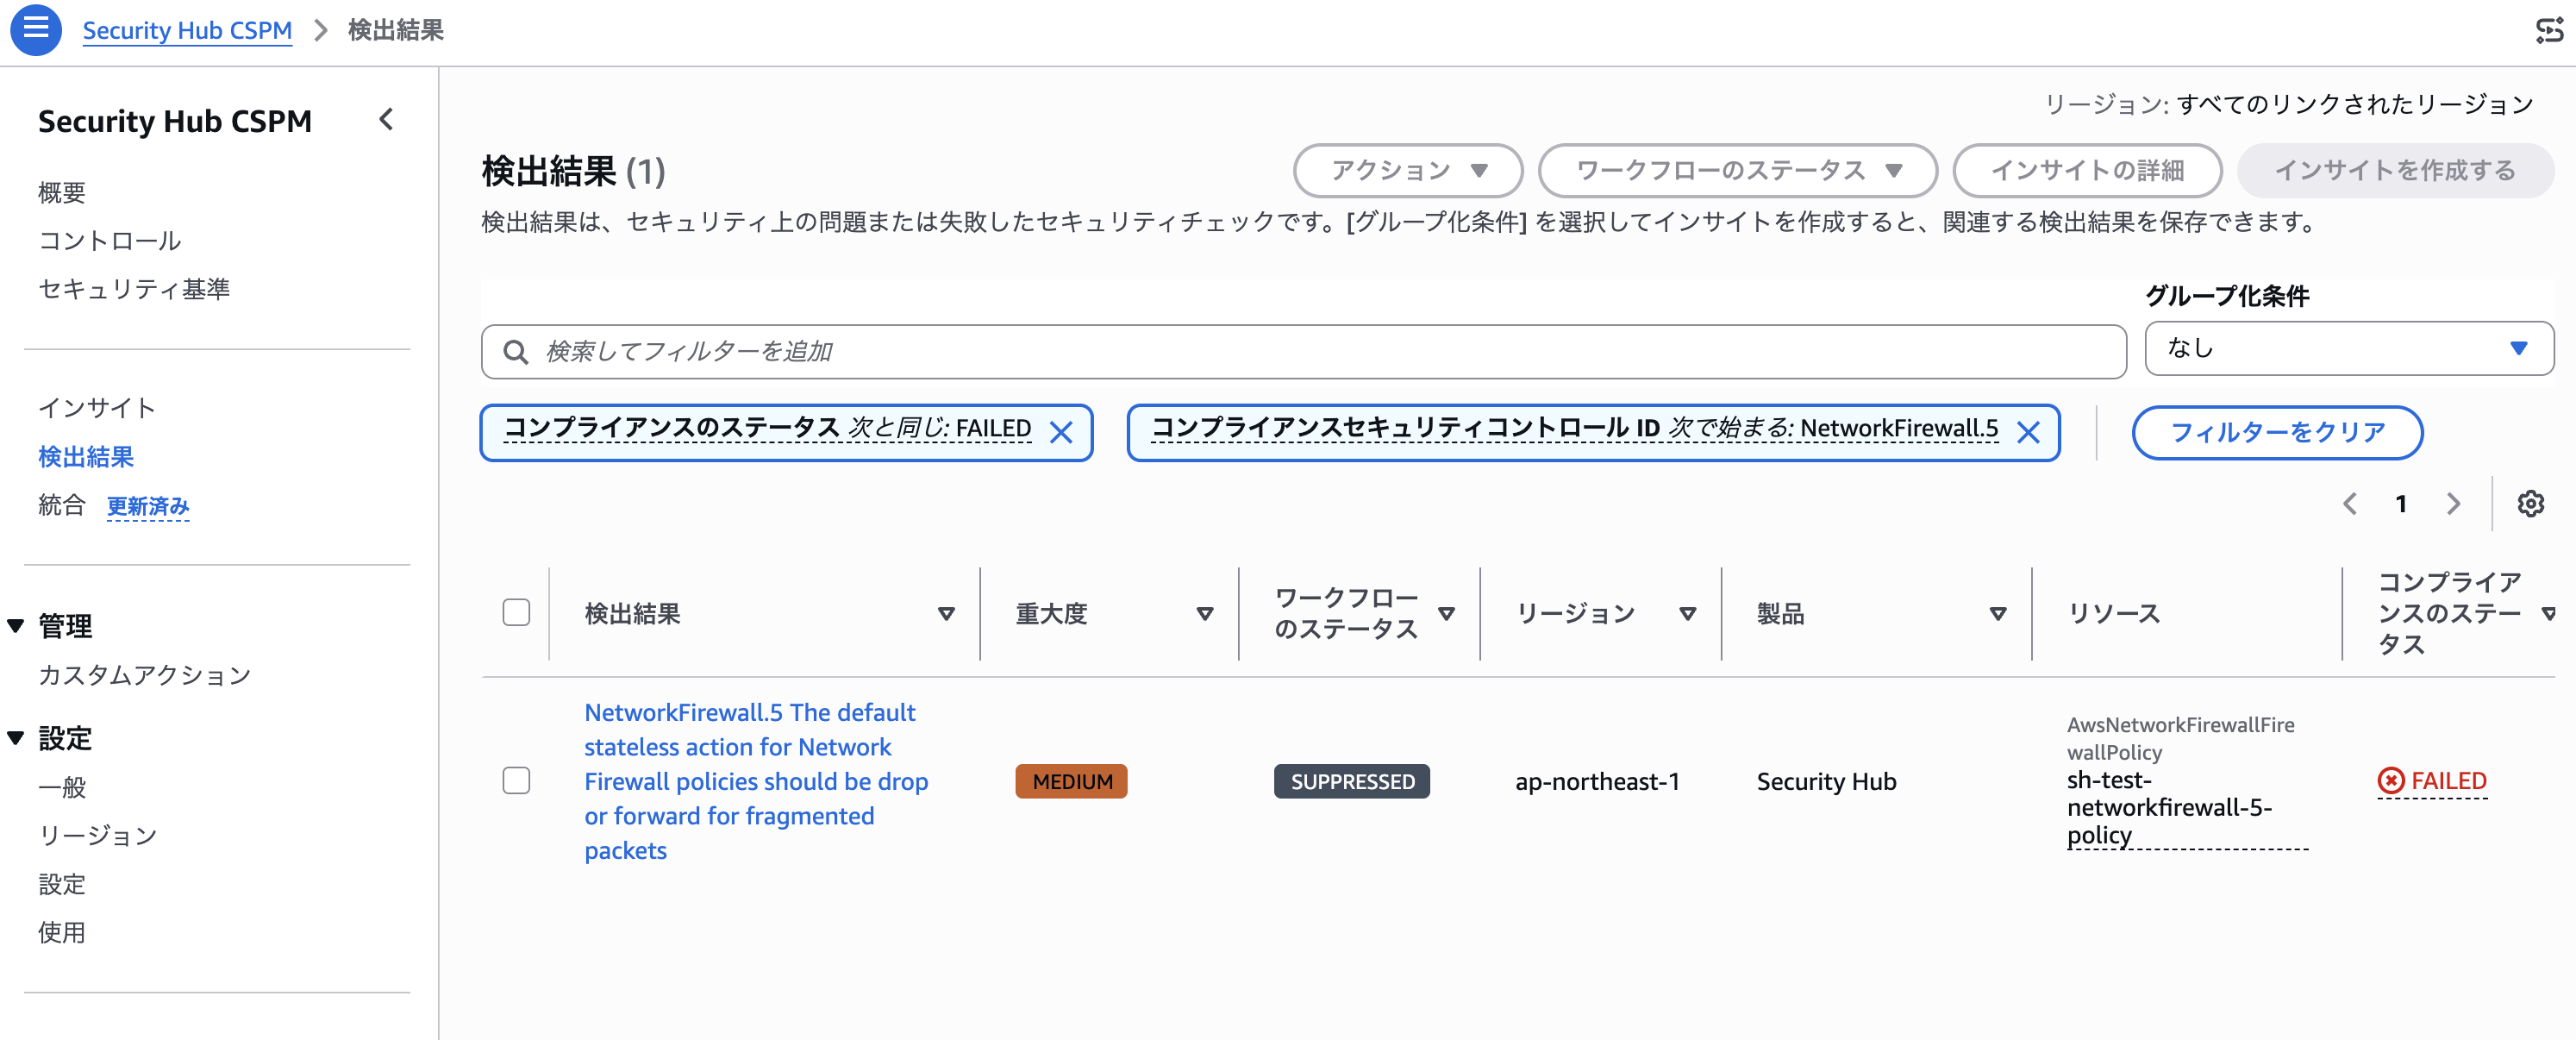The image size is (2576, 1040).
Task: Open table preferences gear icon
Action: pos(2531,504)
